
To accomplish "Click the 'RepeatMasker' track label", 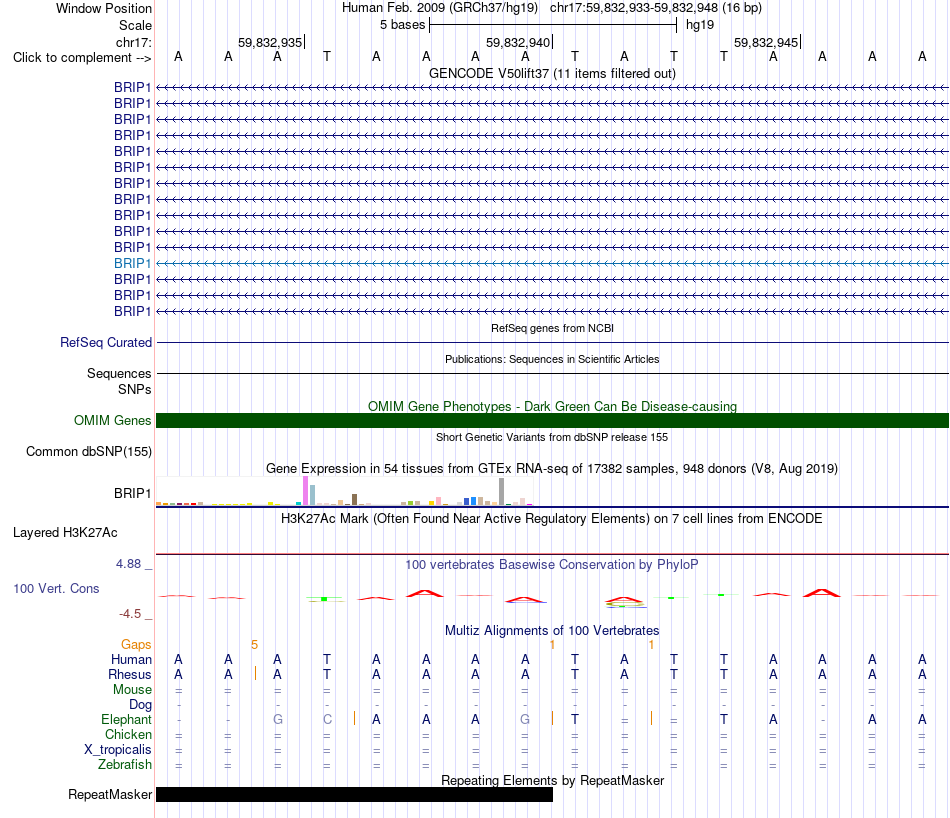I will coord(110,794).
